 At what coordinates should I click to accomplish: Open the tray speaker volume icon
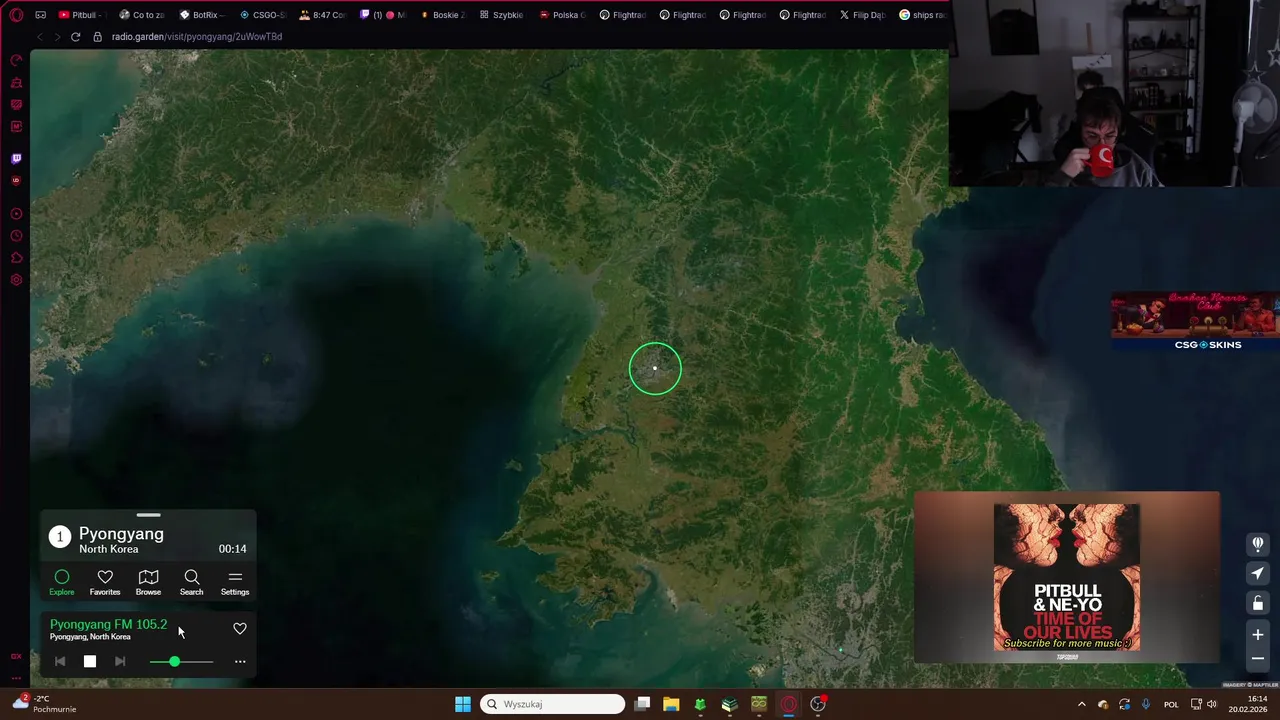click(1212, 704)
